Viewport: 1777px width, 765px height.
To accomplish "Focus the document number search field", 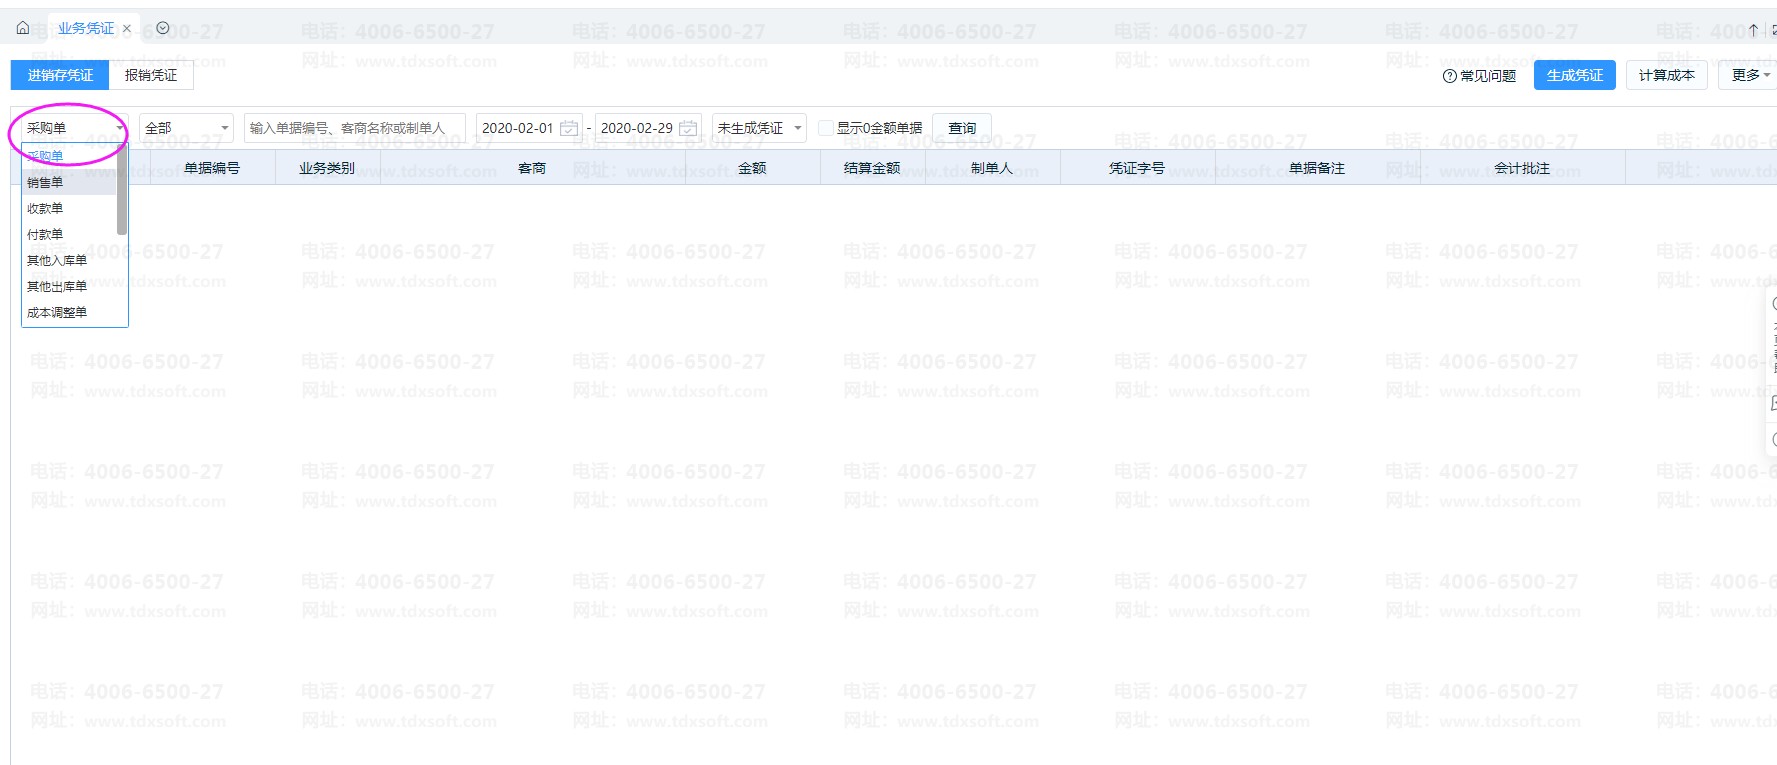I will coord(354,128).
